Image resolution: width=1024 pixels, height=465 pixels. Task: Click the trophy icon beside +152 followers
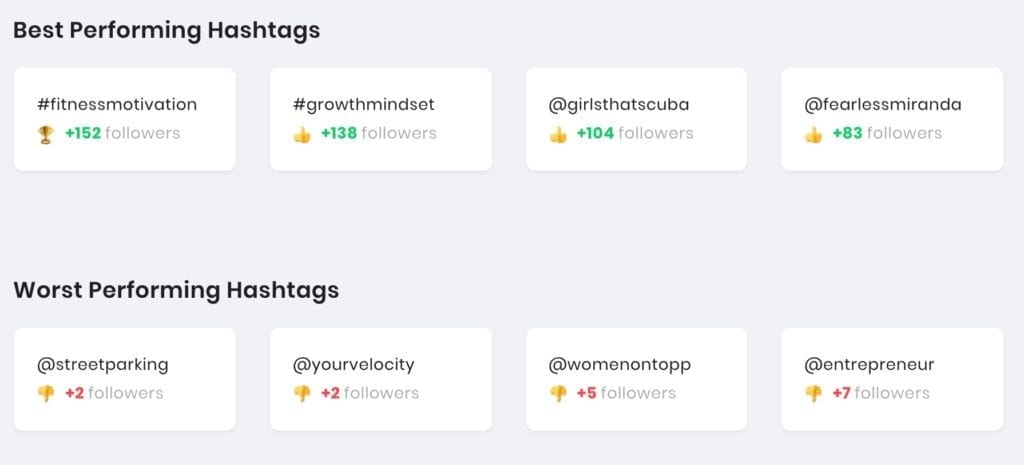pos(45,135)
